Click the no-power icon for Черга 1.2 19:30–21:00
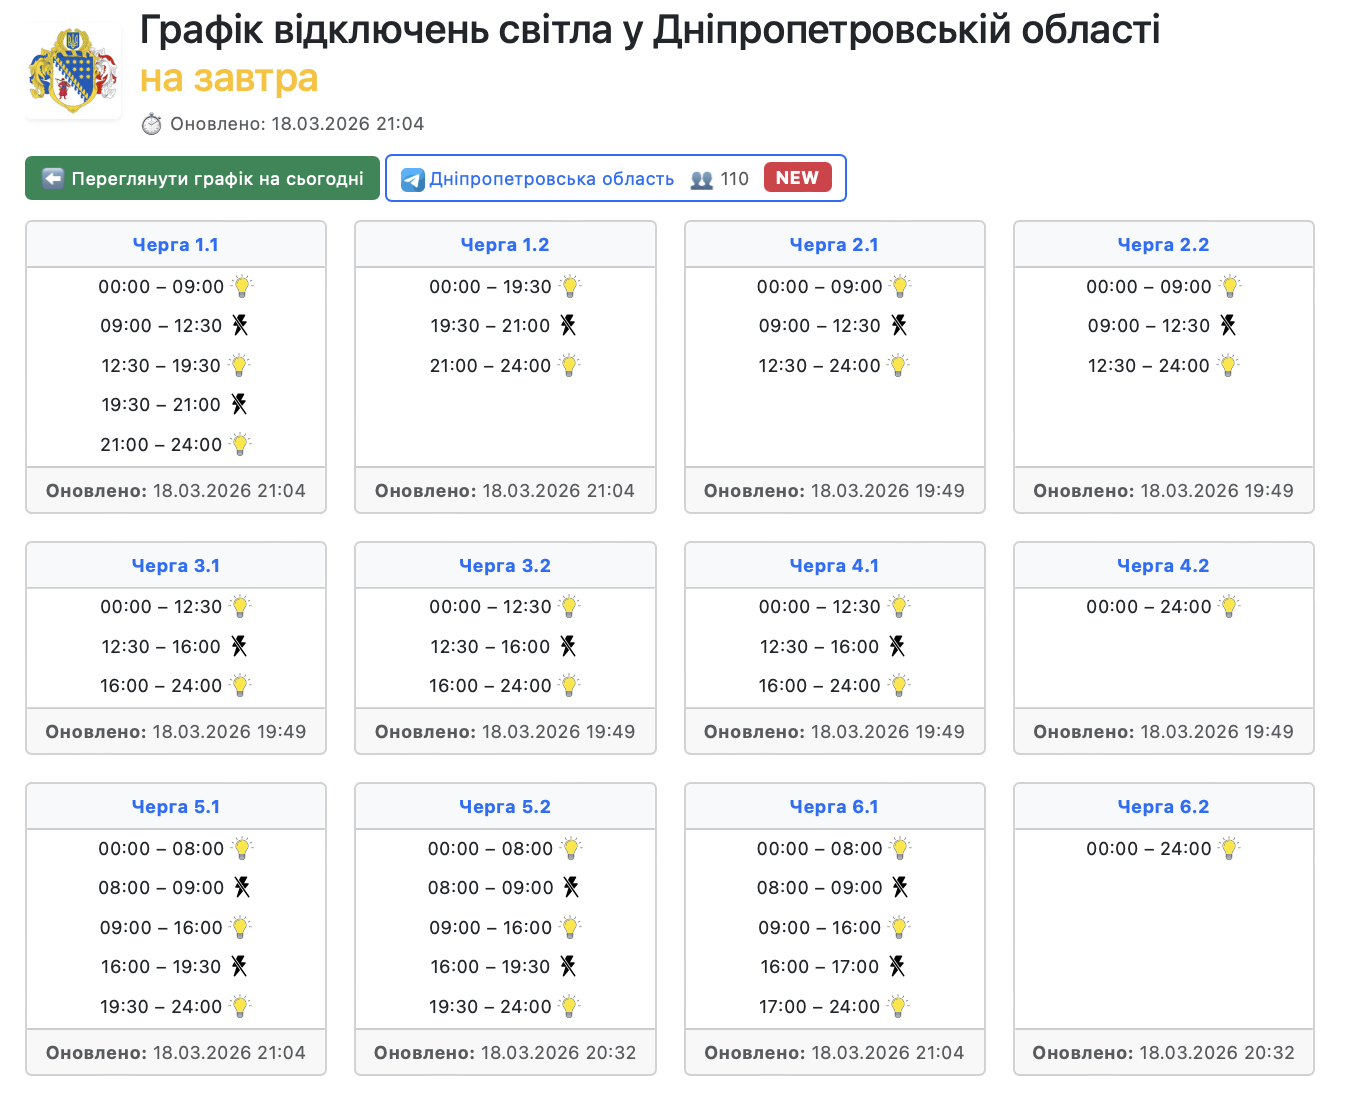Screen dimensions: 1360x1094 [568, 325]
